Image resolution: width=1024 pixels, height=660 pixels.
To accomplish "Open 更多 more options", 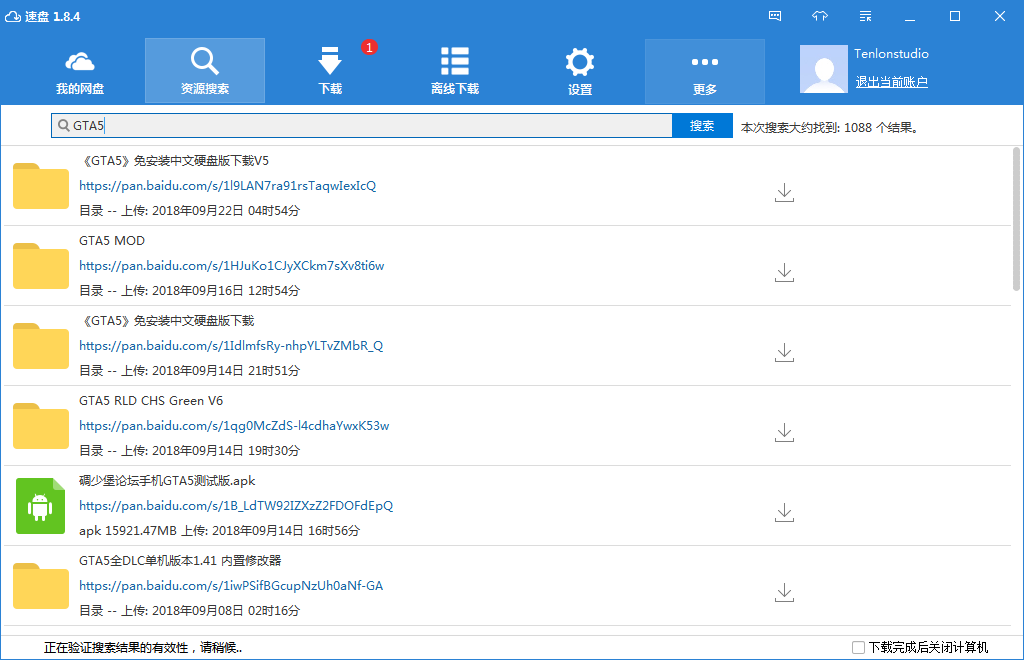I will pos(705,71).
